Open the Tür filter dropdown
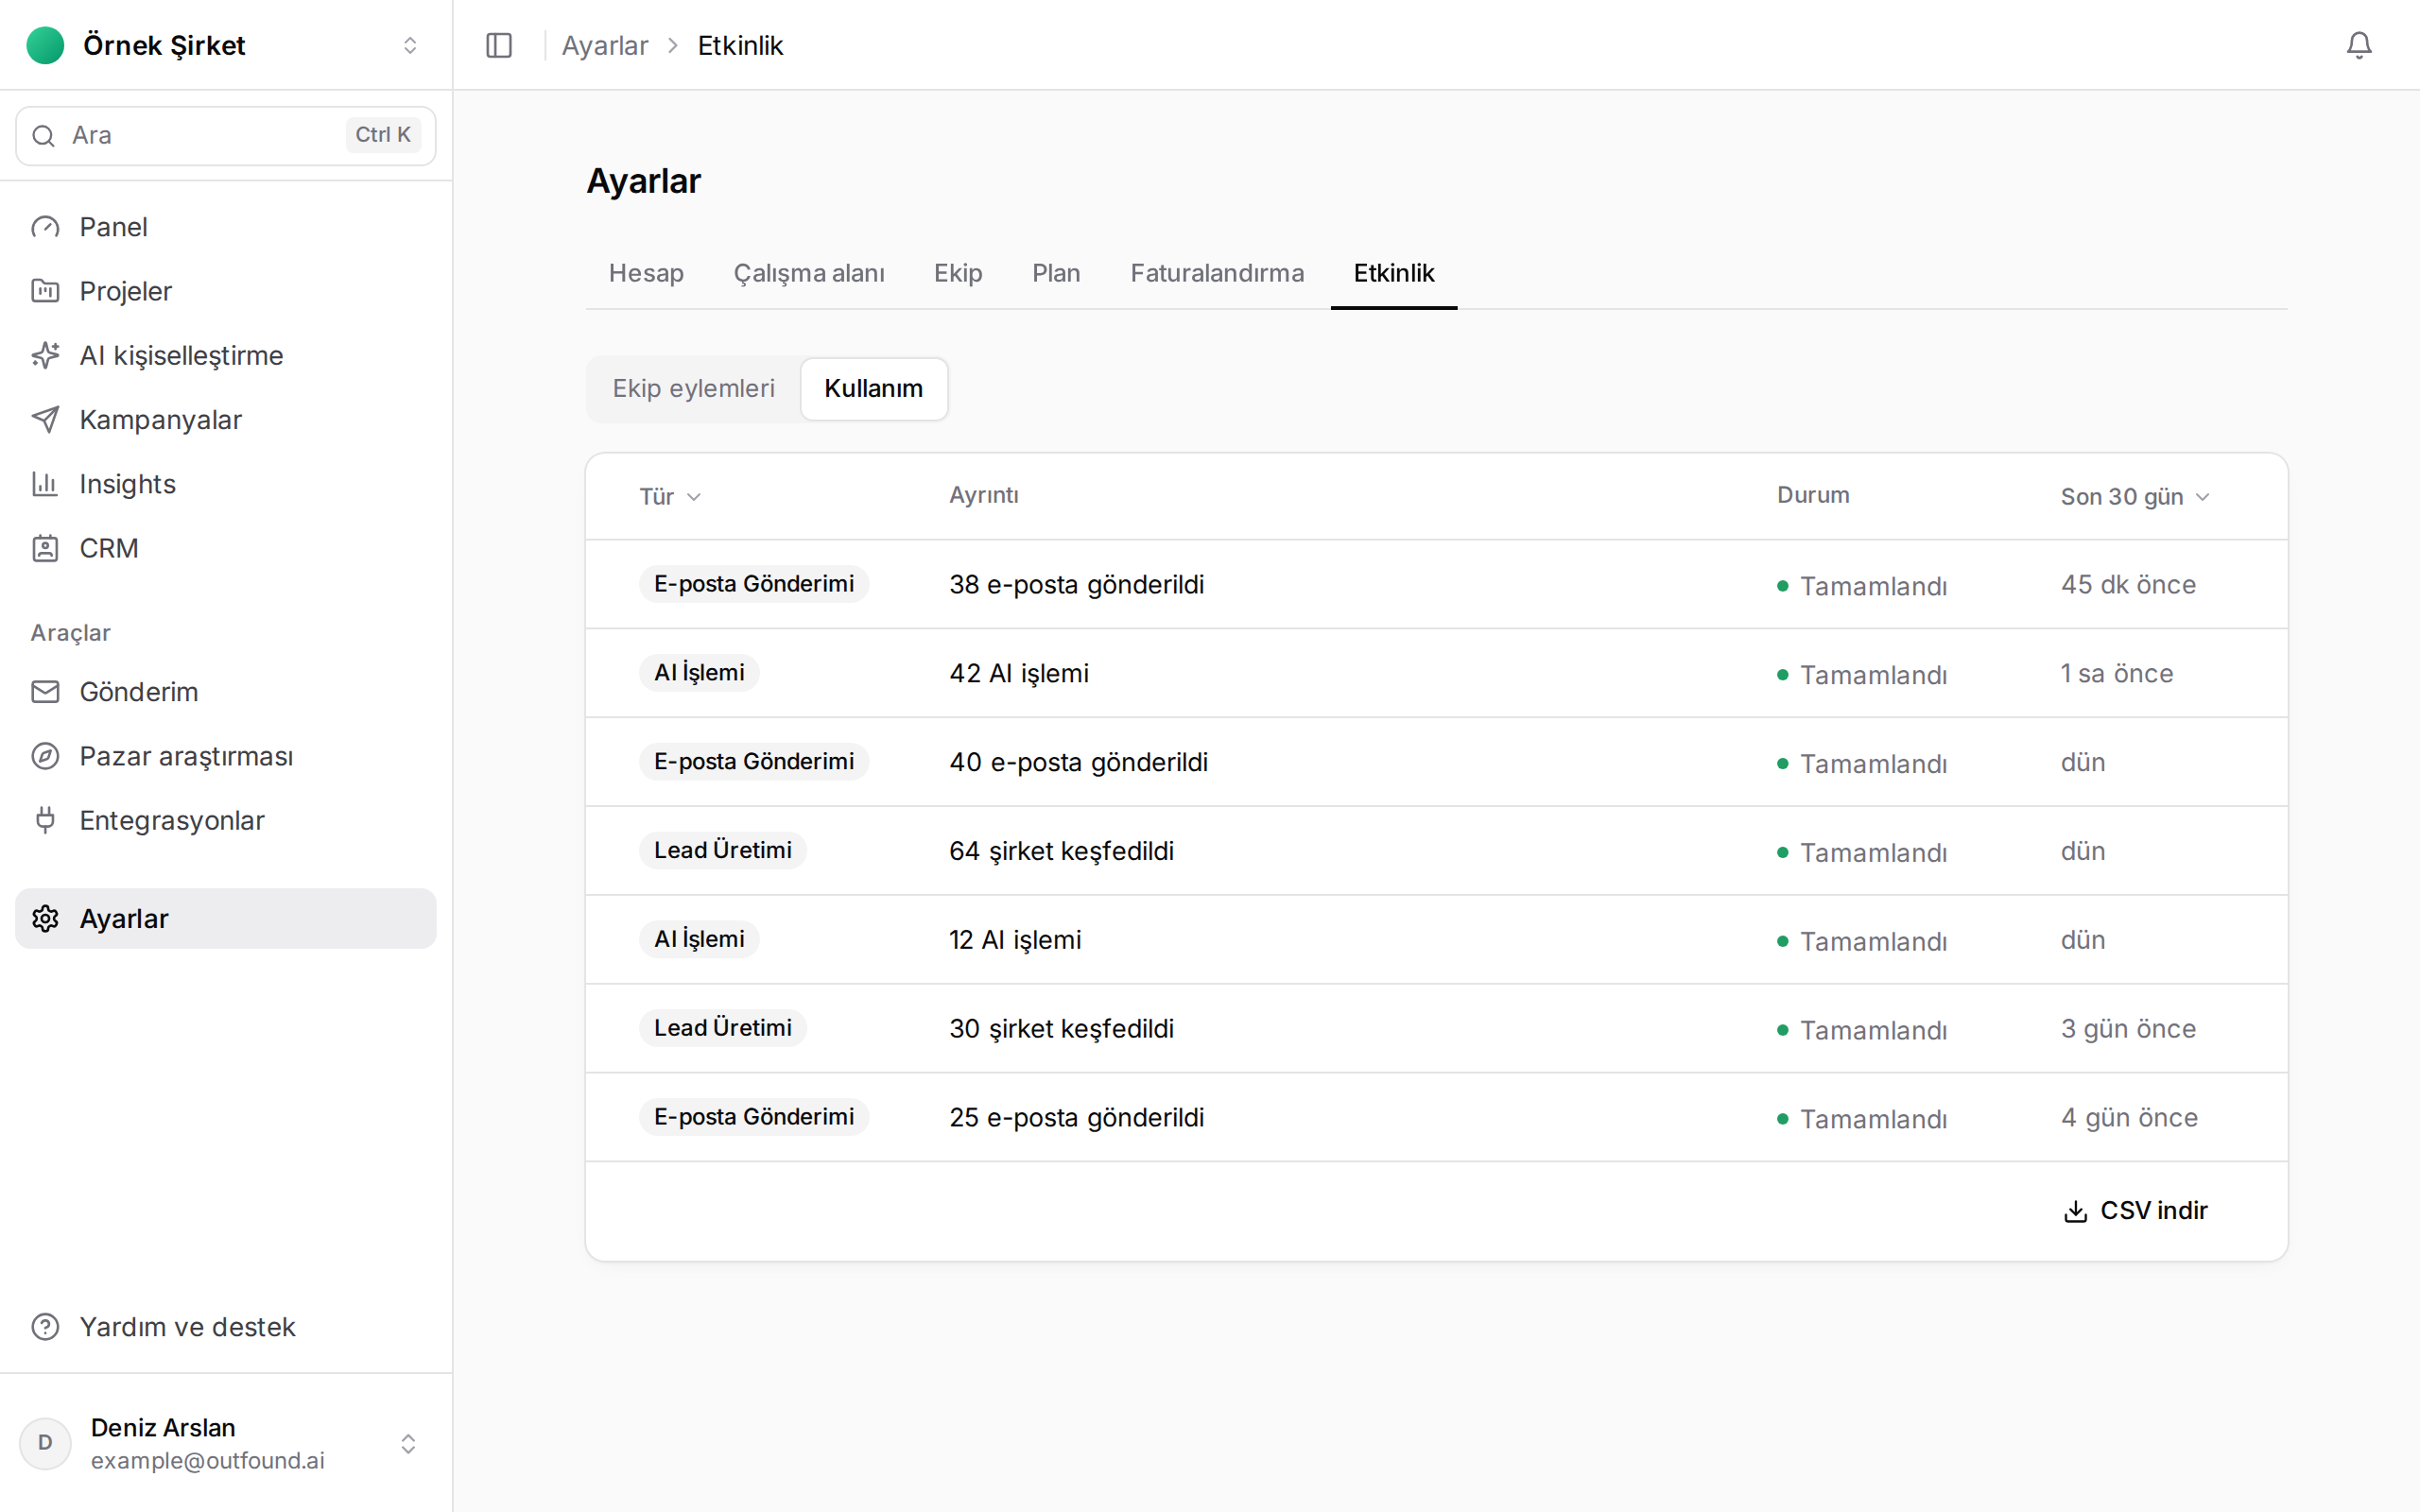Image resolution: width=2420 pixels, height=1512 pixels. (670, 496)
